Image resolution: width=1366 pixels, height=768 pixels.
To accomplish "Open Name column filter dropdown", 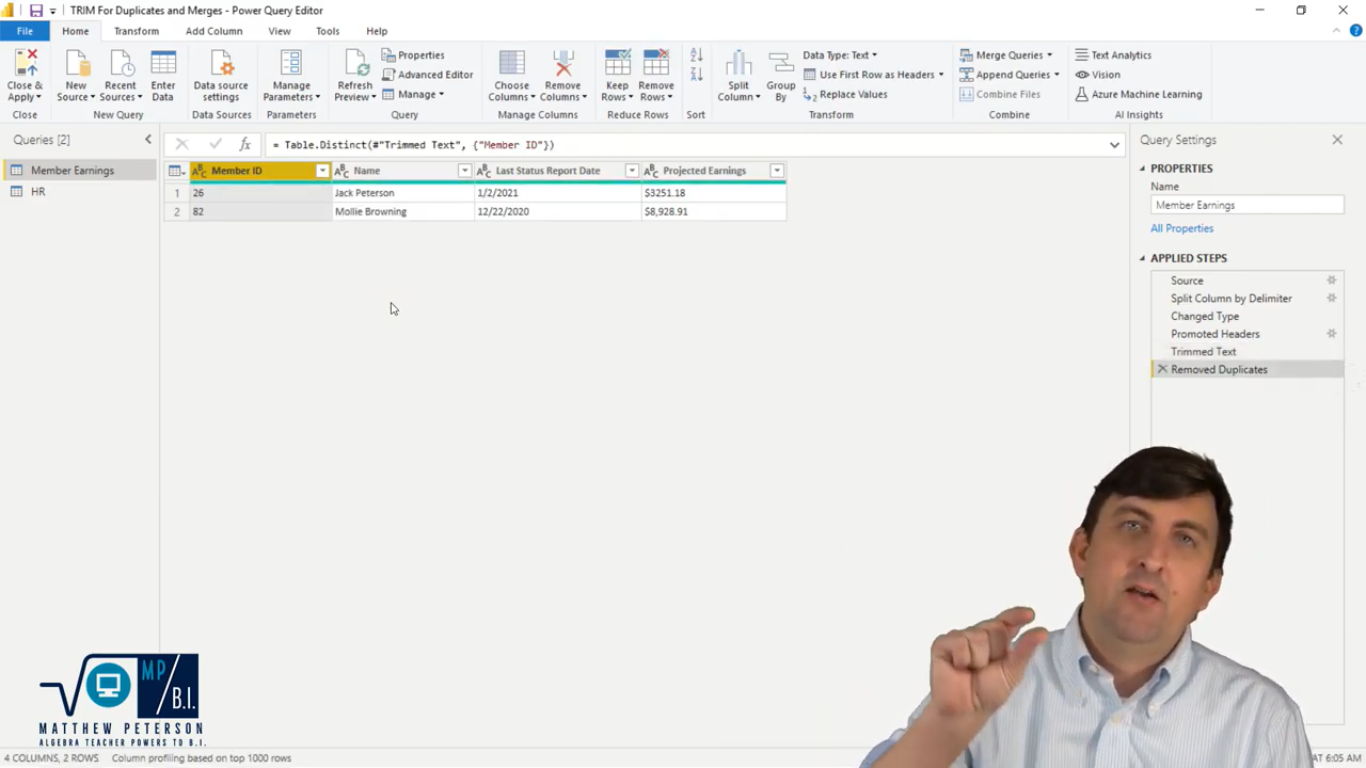I will coord(464,171).
